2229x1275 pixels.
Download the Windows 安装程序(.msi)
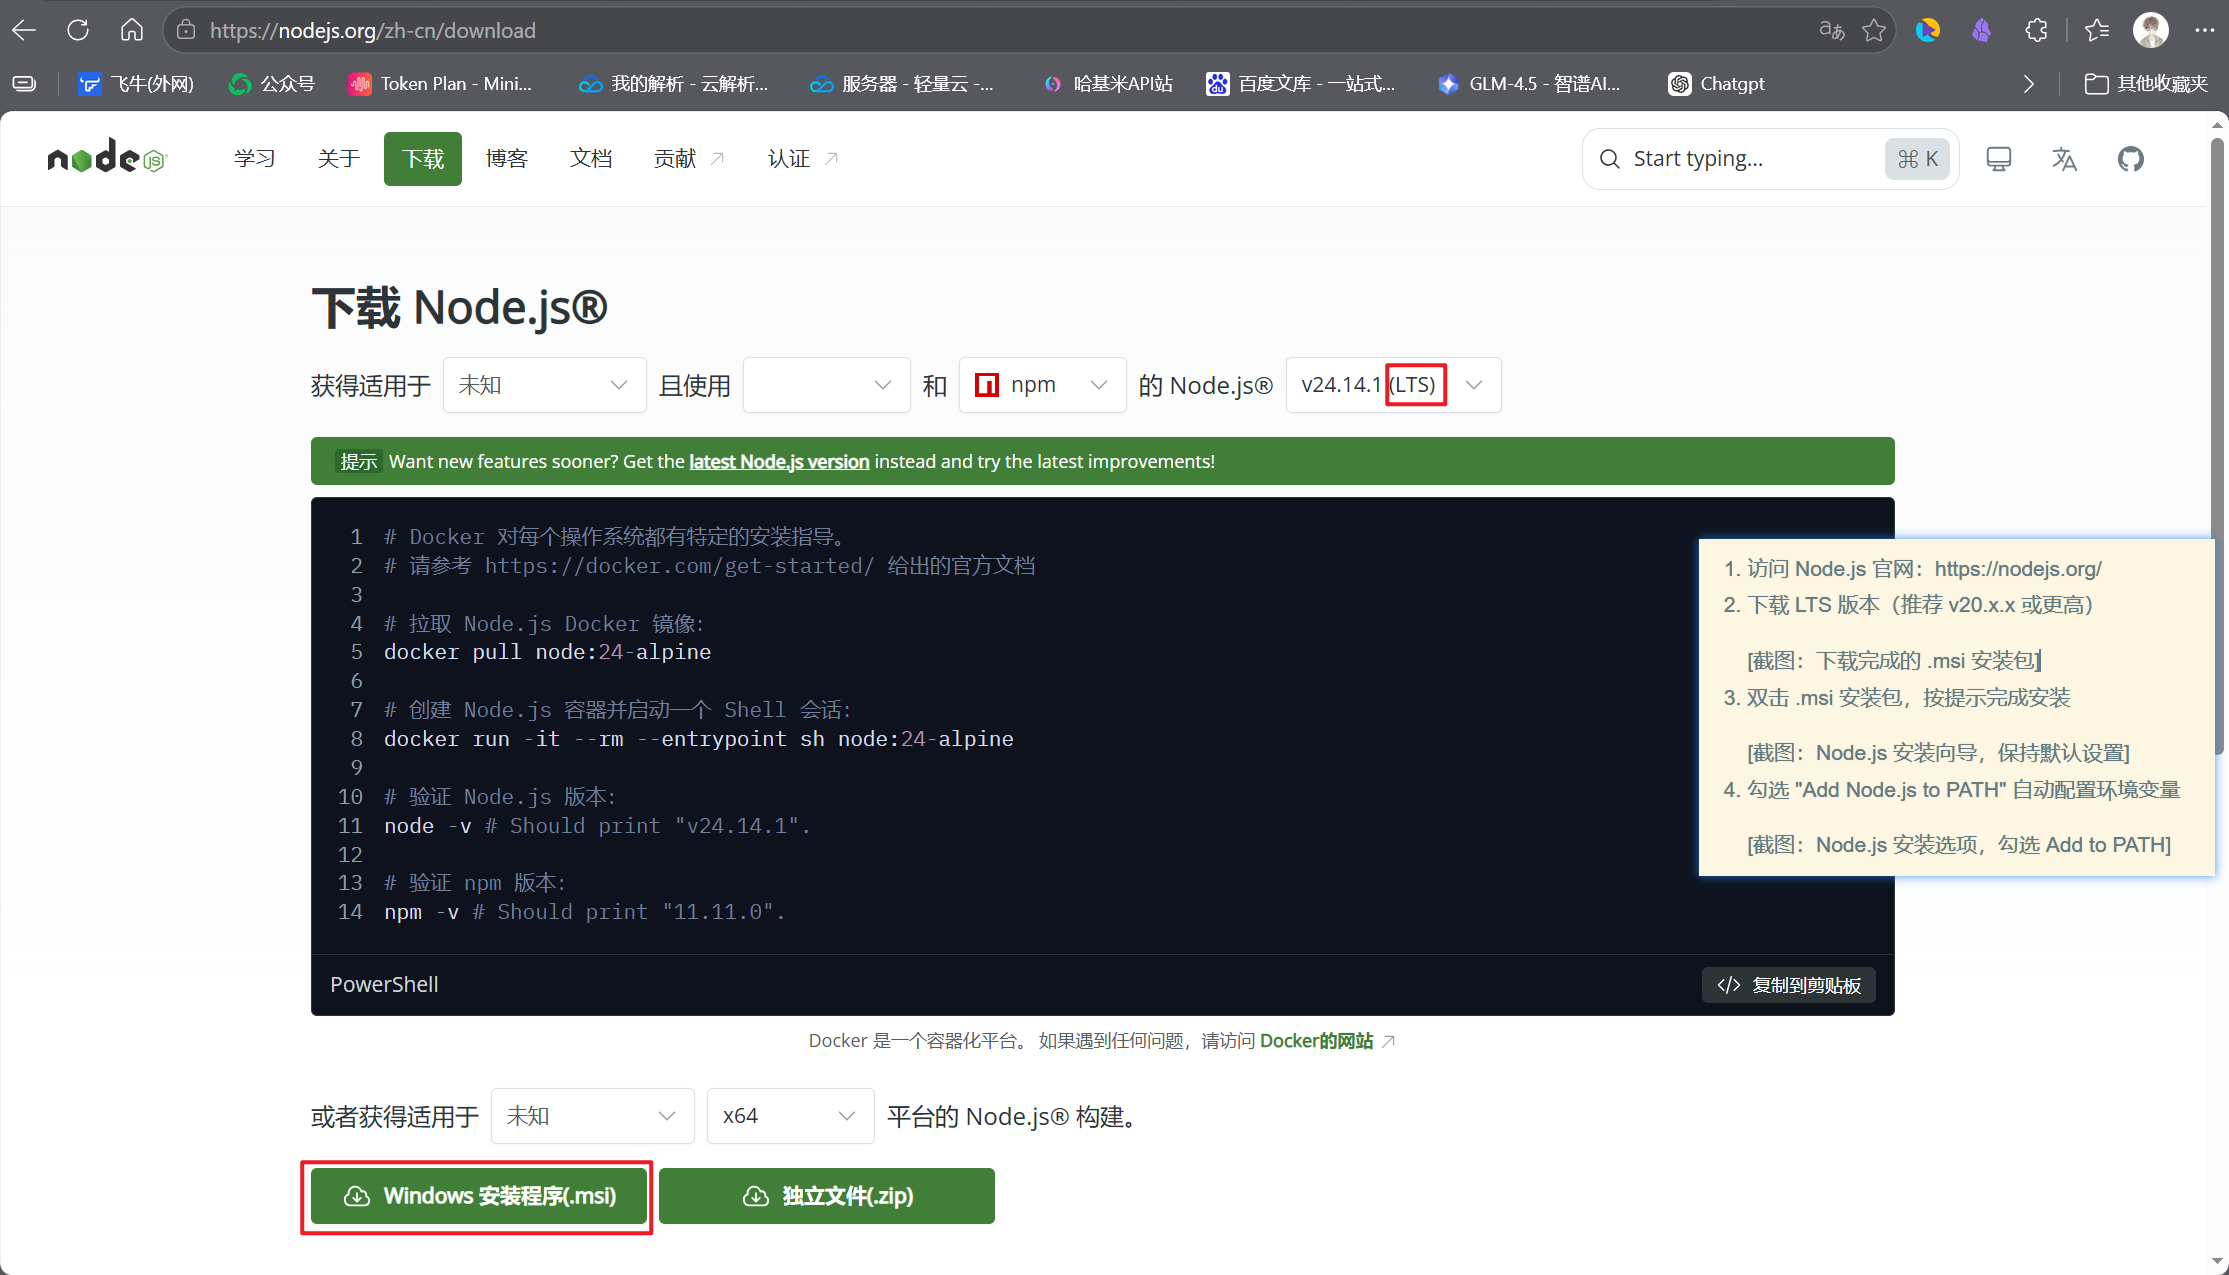[x=479, y=1196]
